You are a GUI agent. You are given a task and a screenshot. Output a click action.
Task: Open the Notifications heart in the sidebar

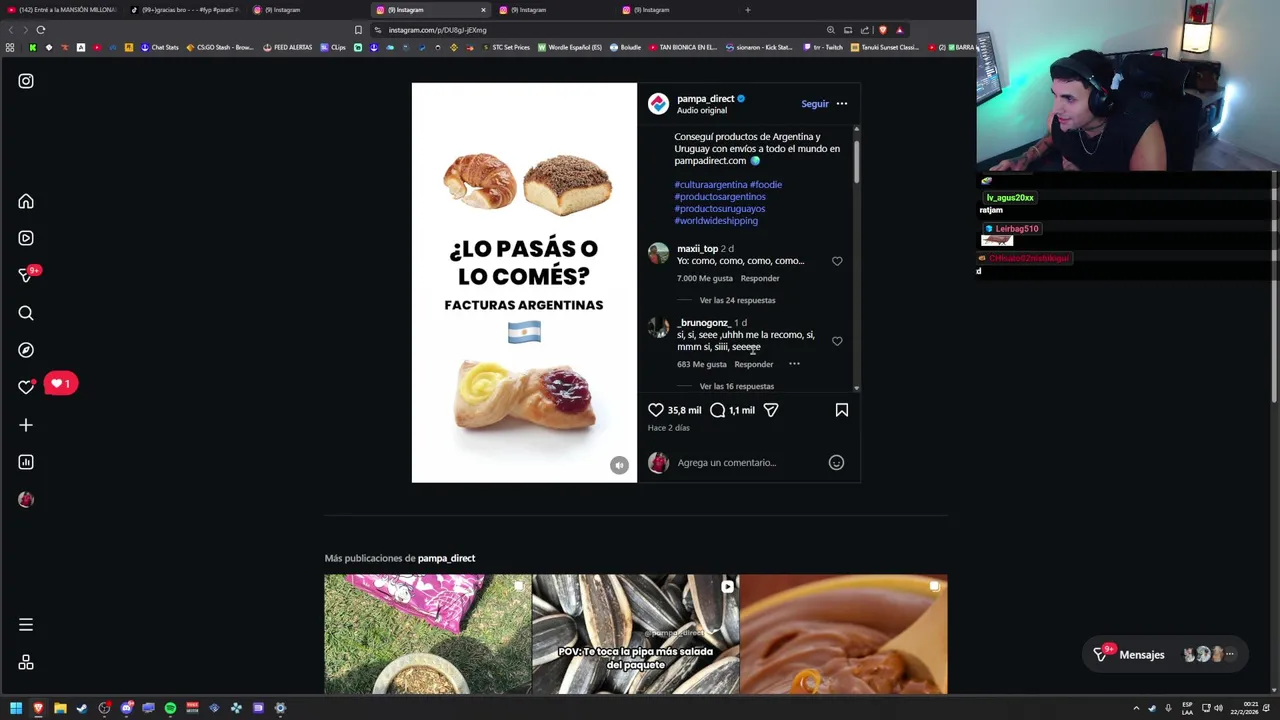26,387
